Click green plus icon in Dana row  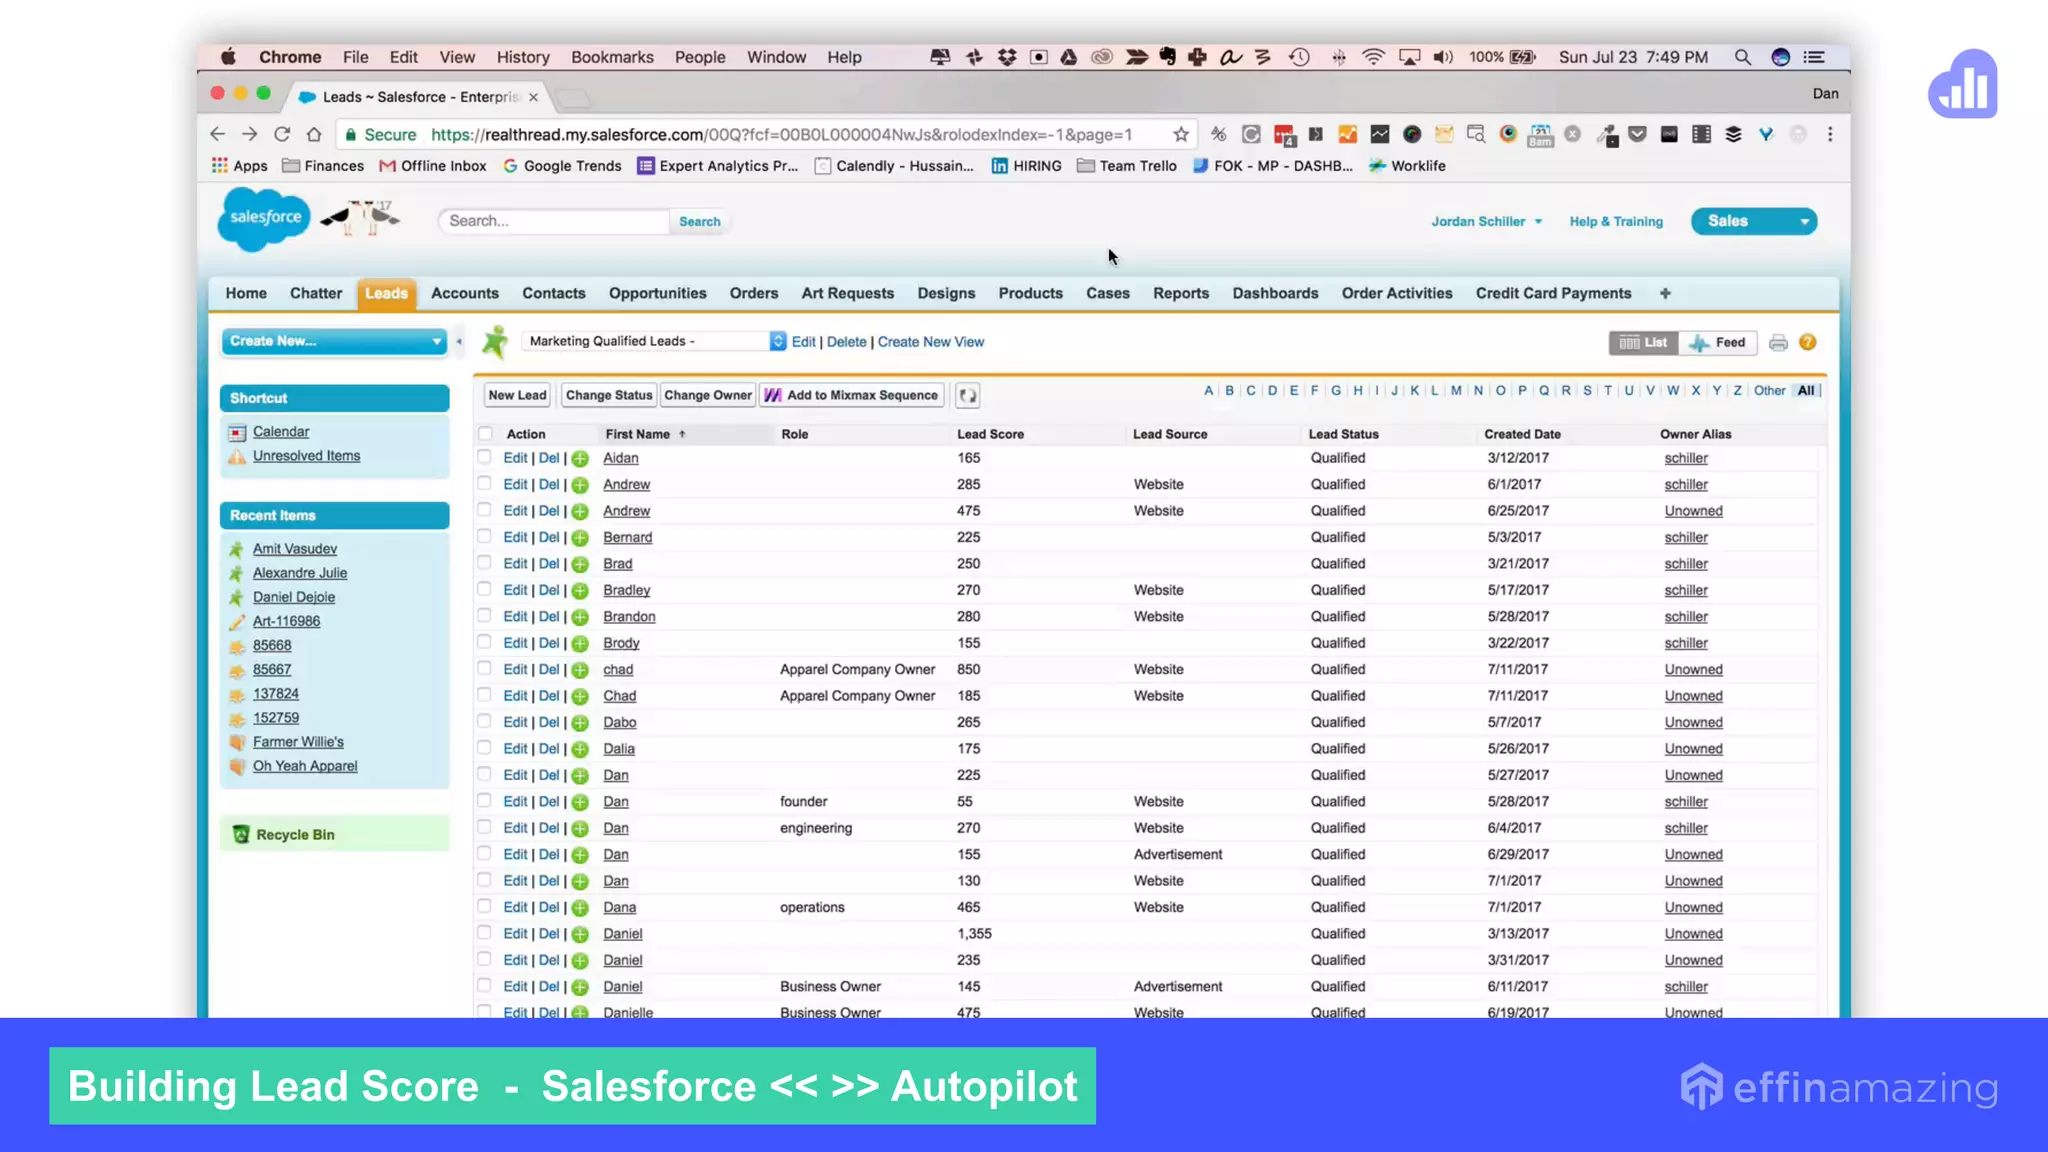click(580, 908)
